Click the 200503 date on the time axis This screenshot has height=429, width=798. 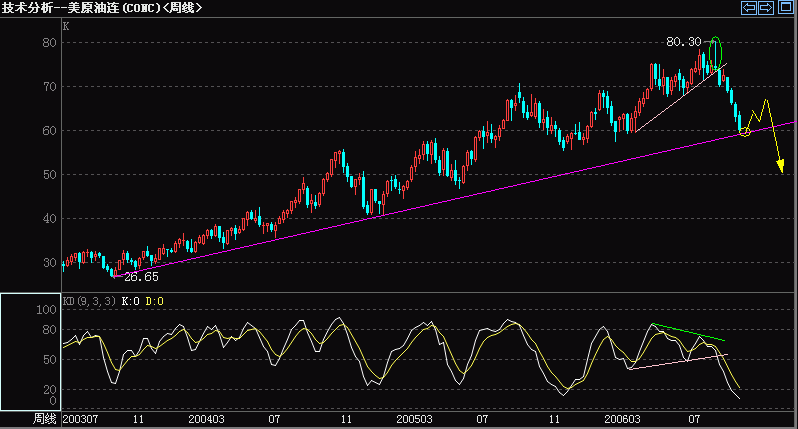(x=415, y=418)
